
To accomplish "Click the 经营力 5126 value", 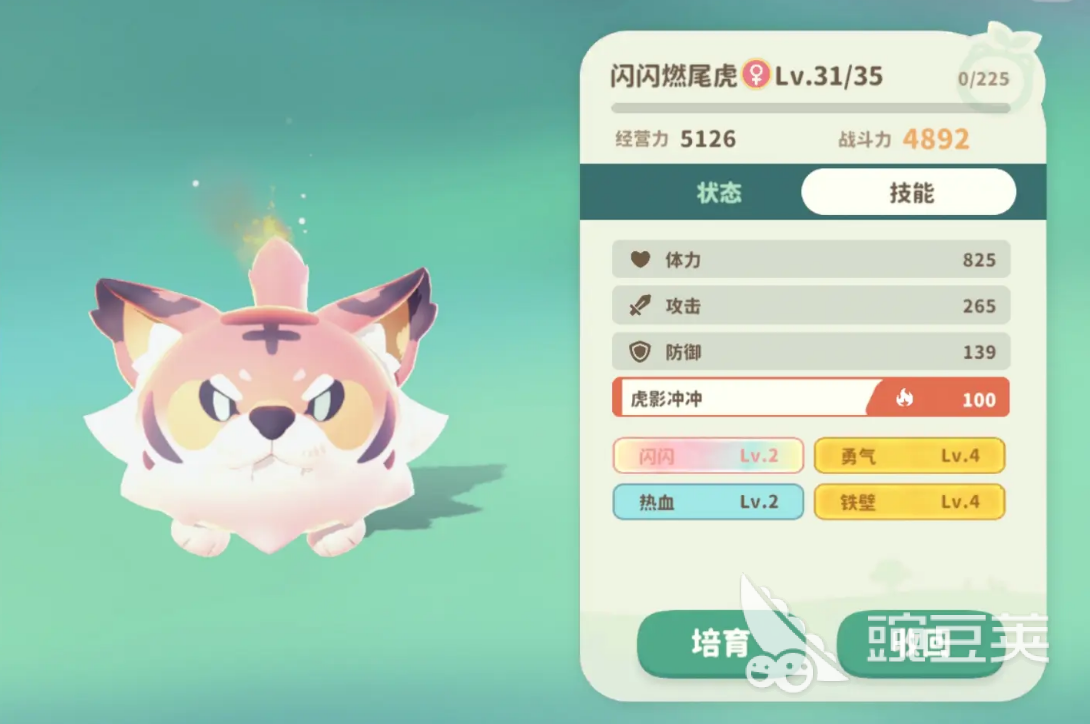I will (x=708, y=139).
